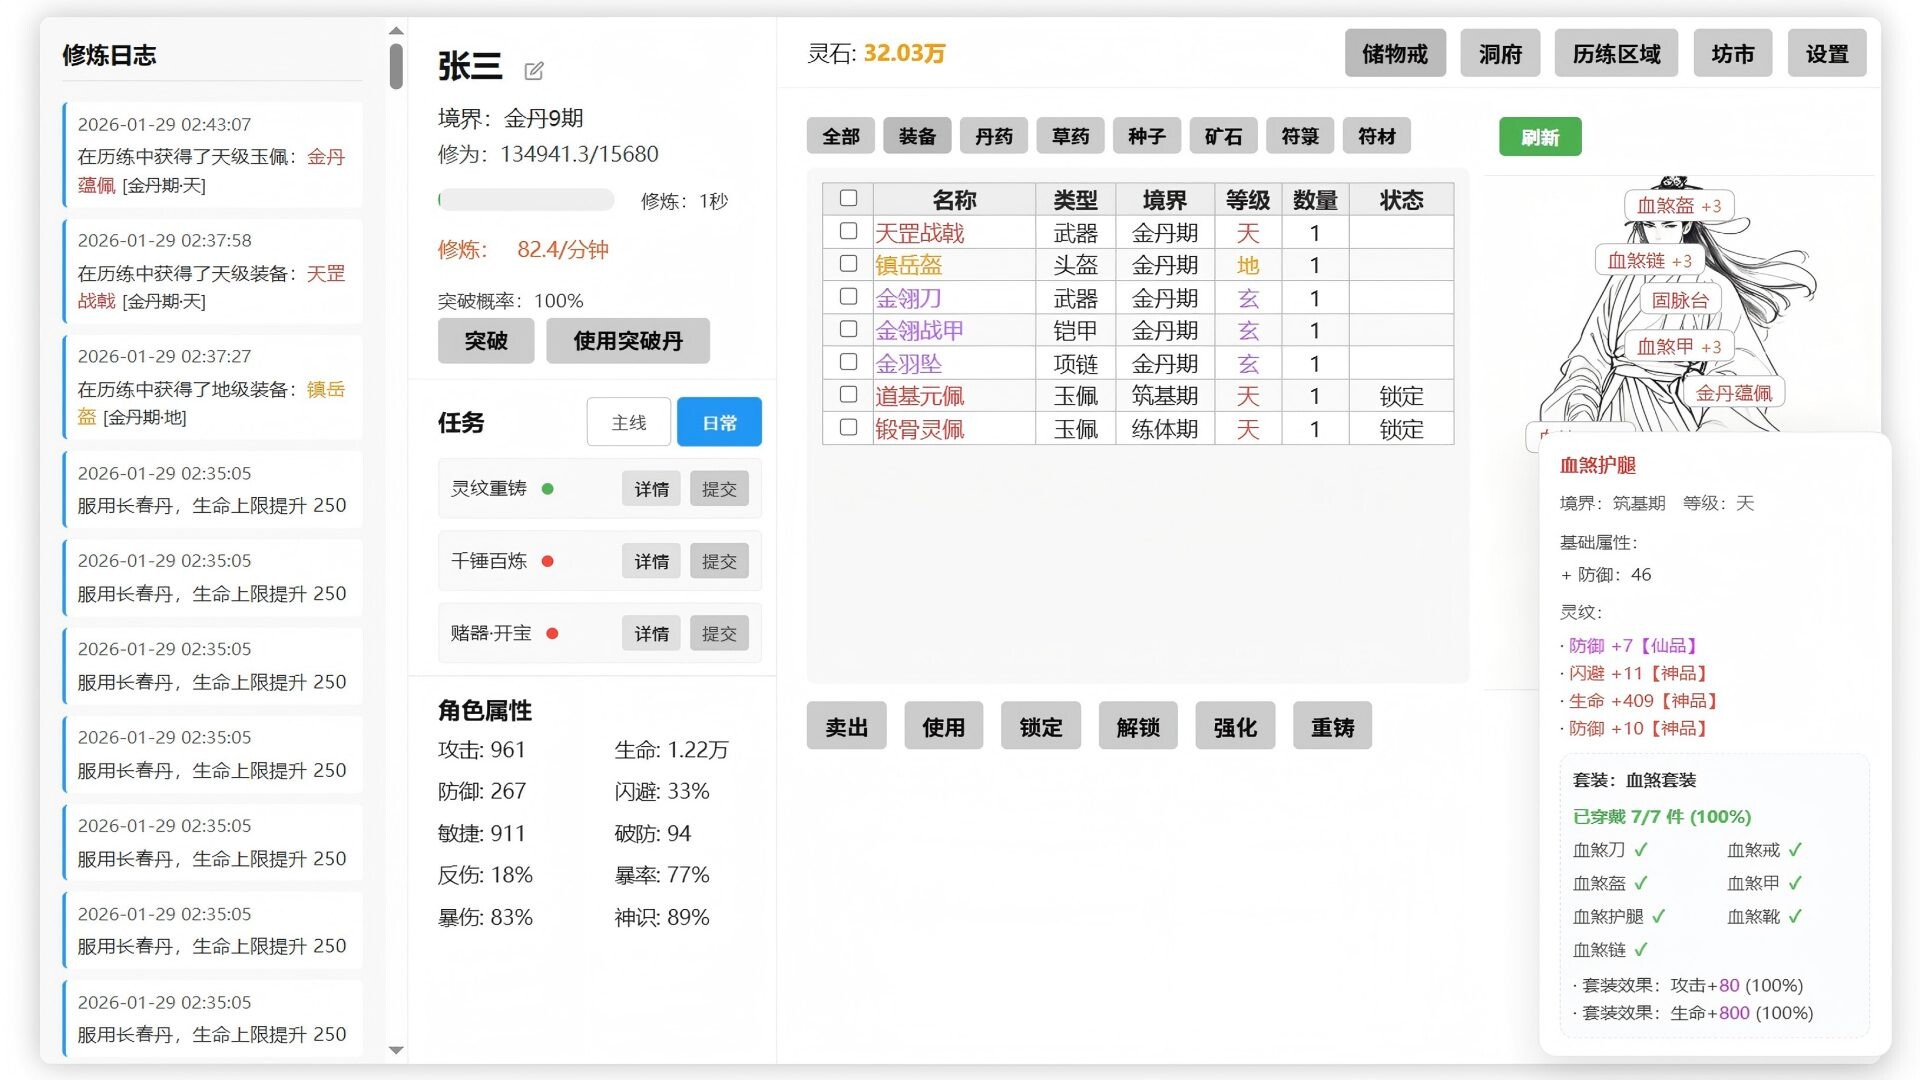Check the 锻骨灵佩 row checkbox

[x=848, y=428]
